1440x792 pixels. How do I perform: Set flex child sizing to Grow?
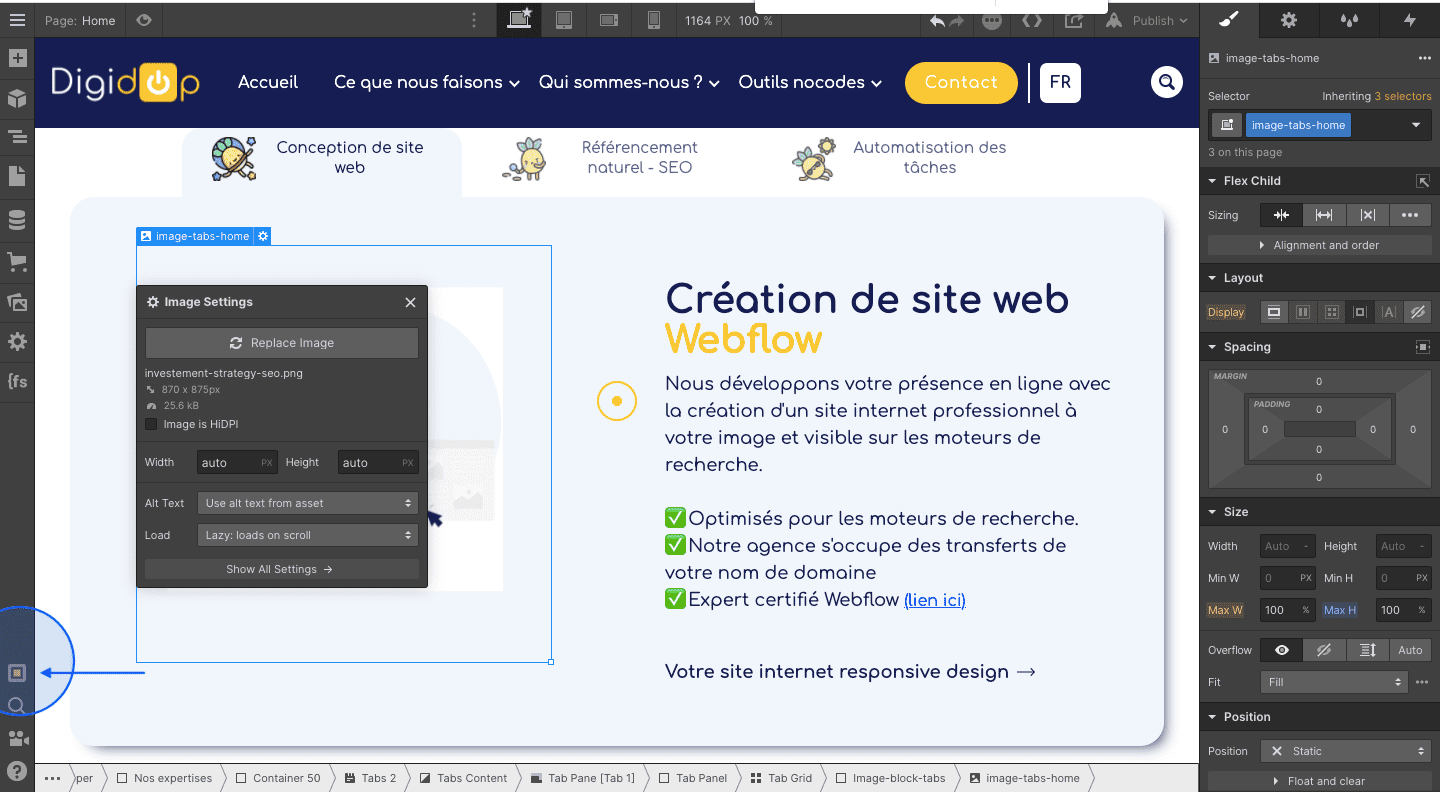click(x=1324, y=215)
